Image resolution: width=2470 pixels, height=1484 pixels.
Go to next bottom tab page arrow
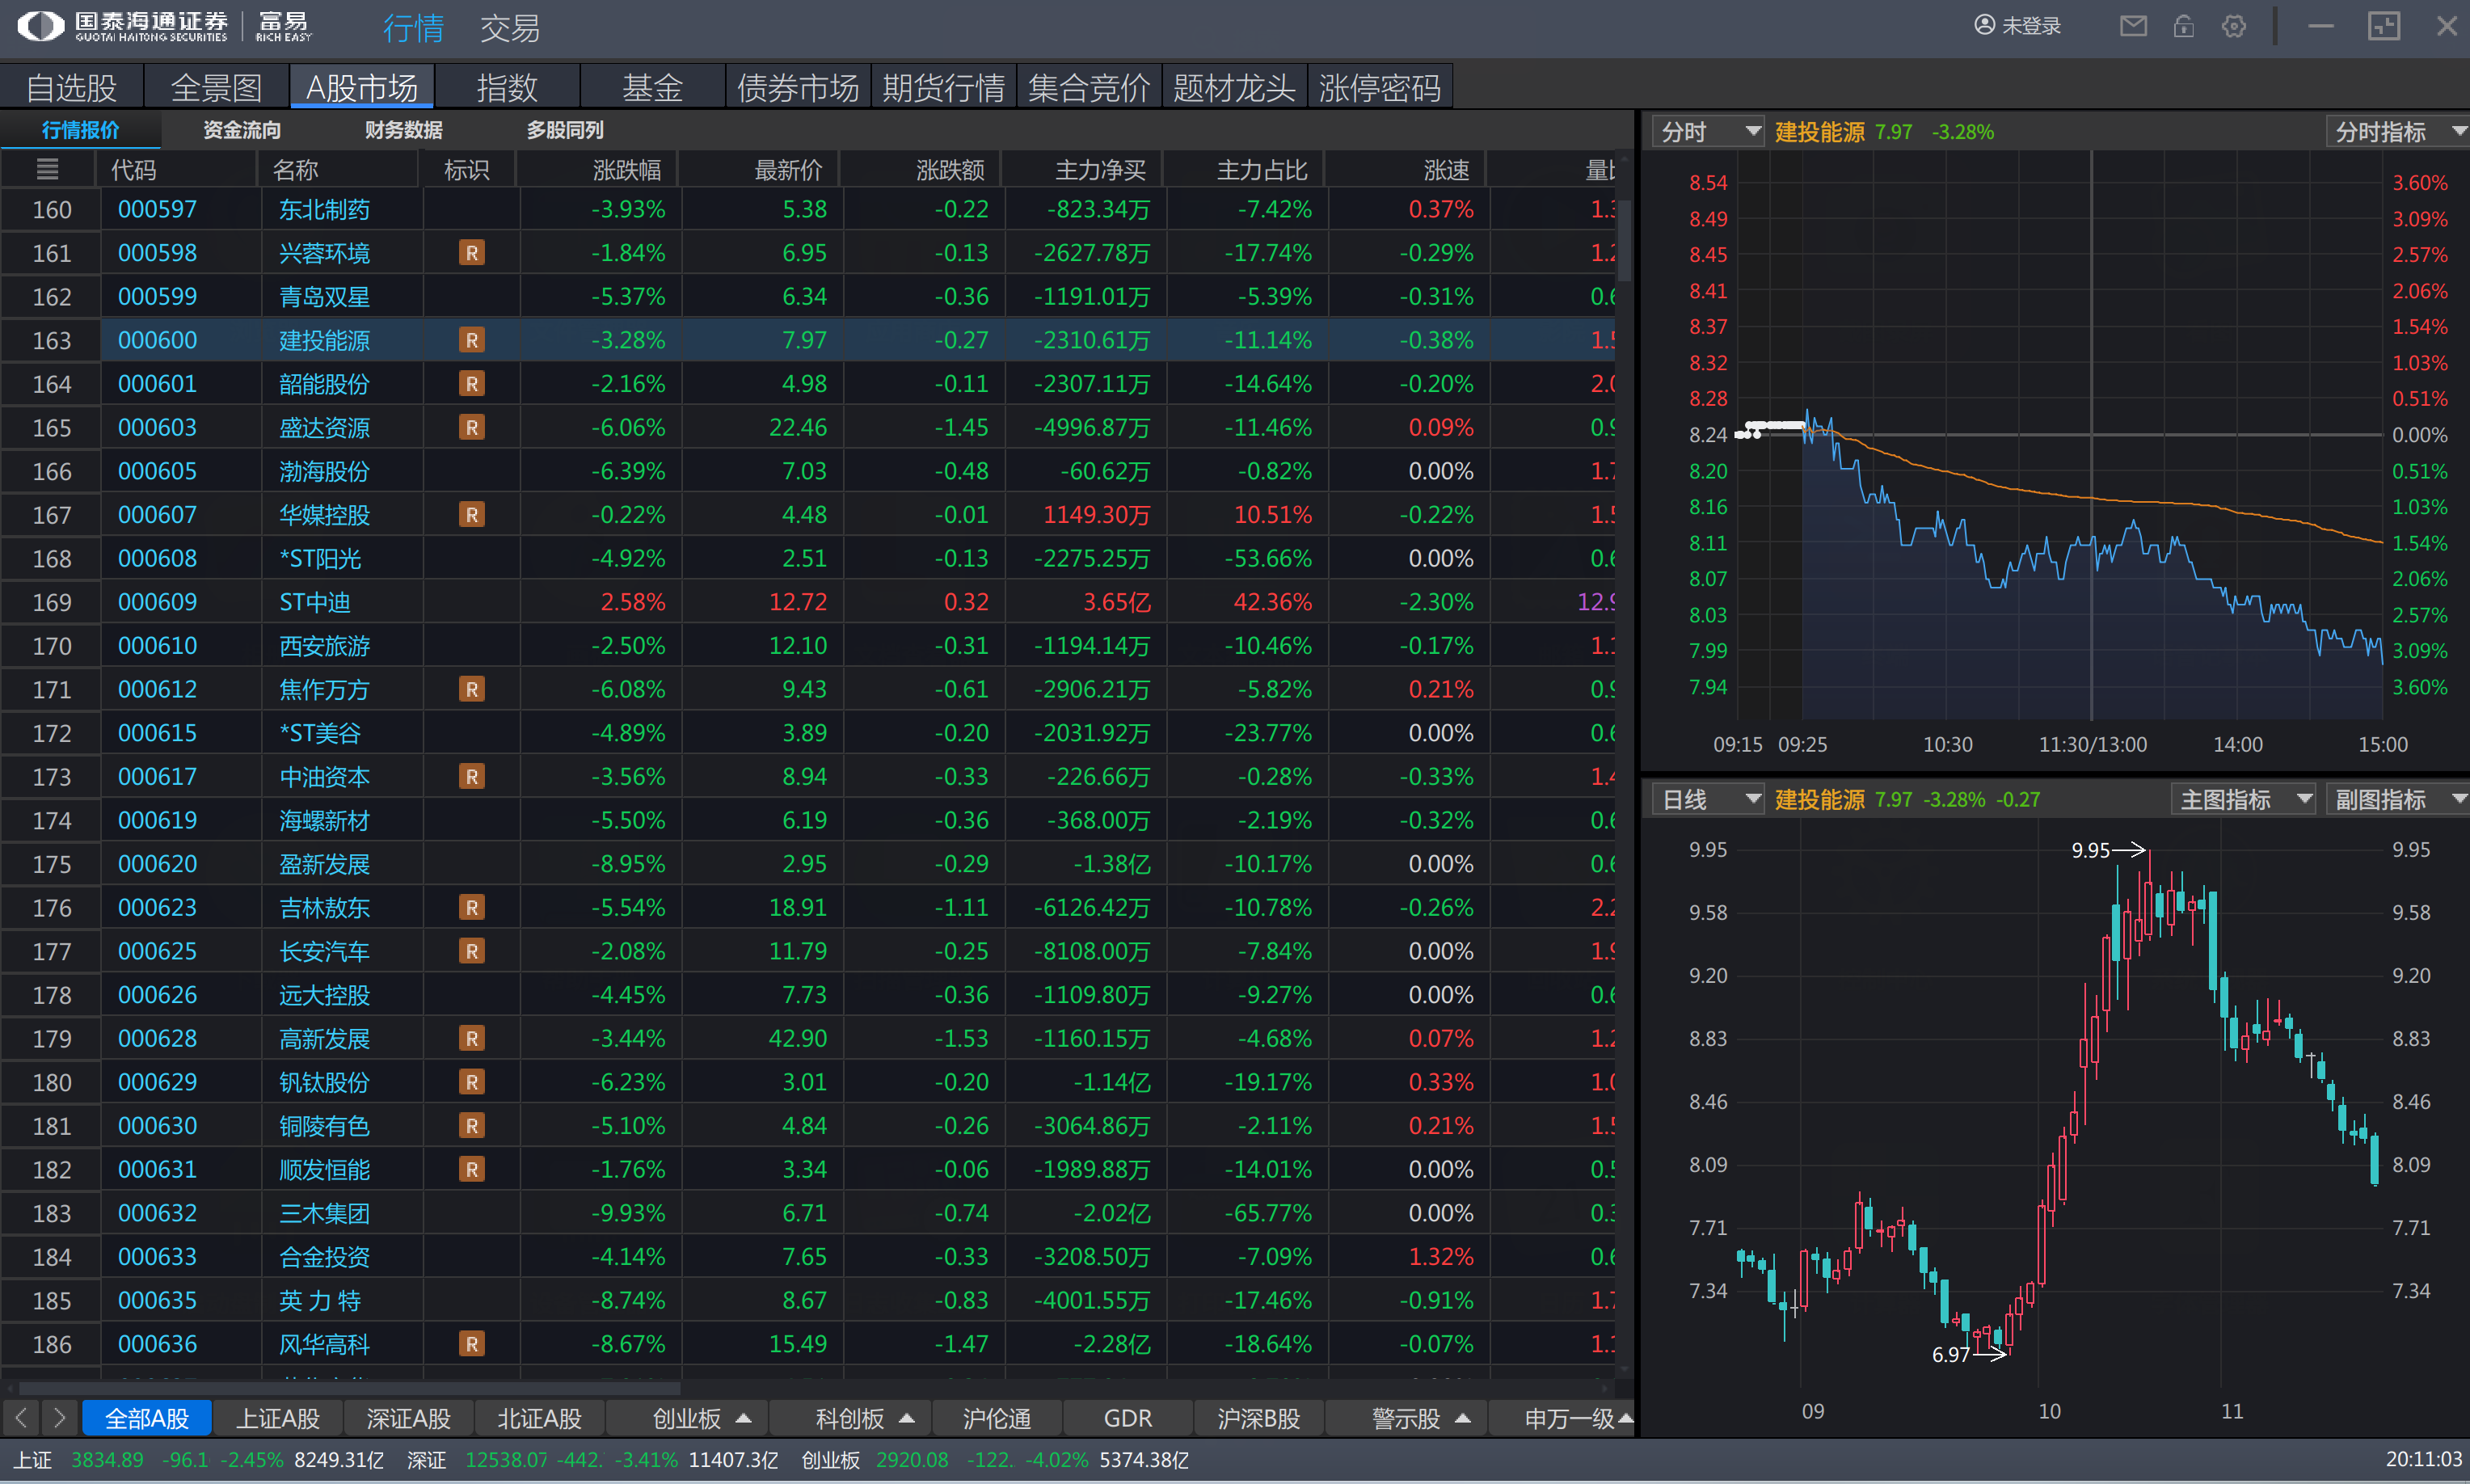point(59,1417)
